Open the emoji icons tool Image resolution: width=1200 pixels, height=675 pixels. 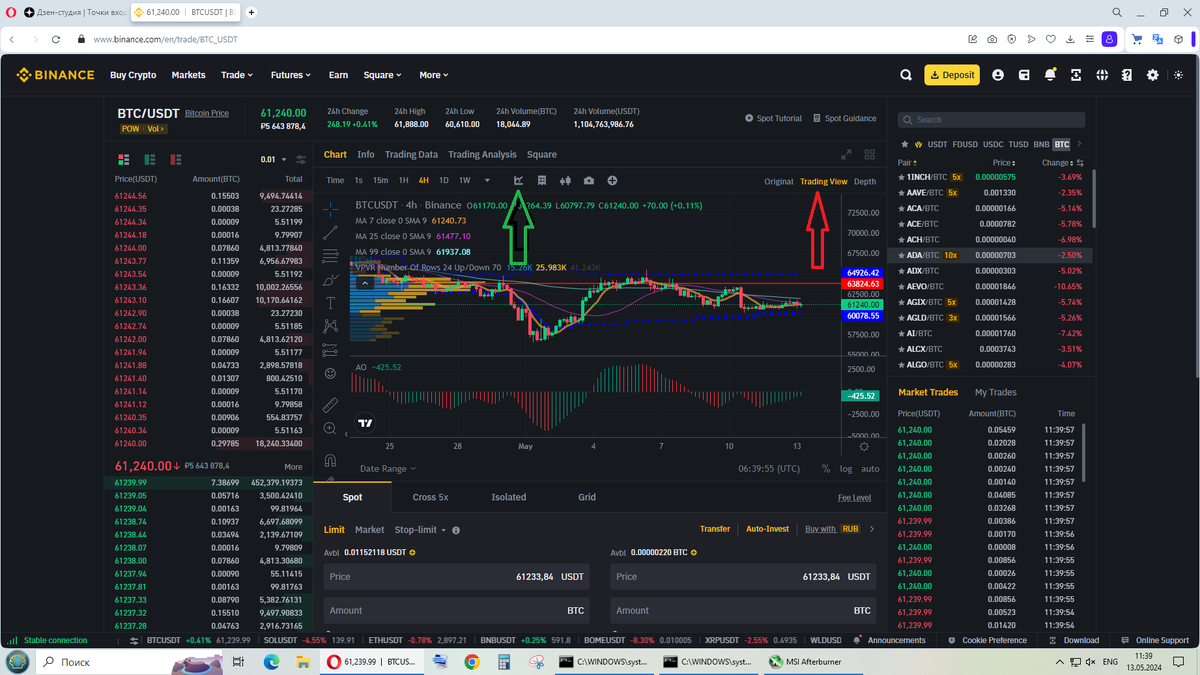[x=331, y=373]
